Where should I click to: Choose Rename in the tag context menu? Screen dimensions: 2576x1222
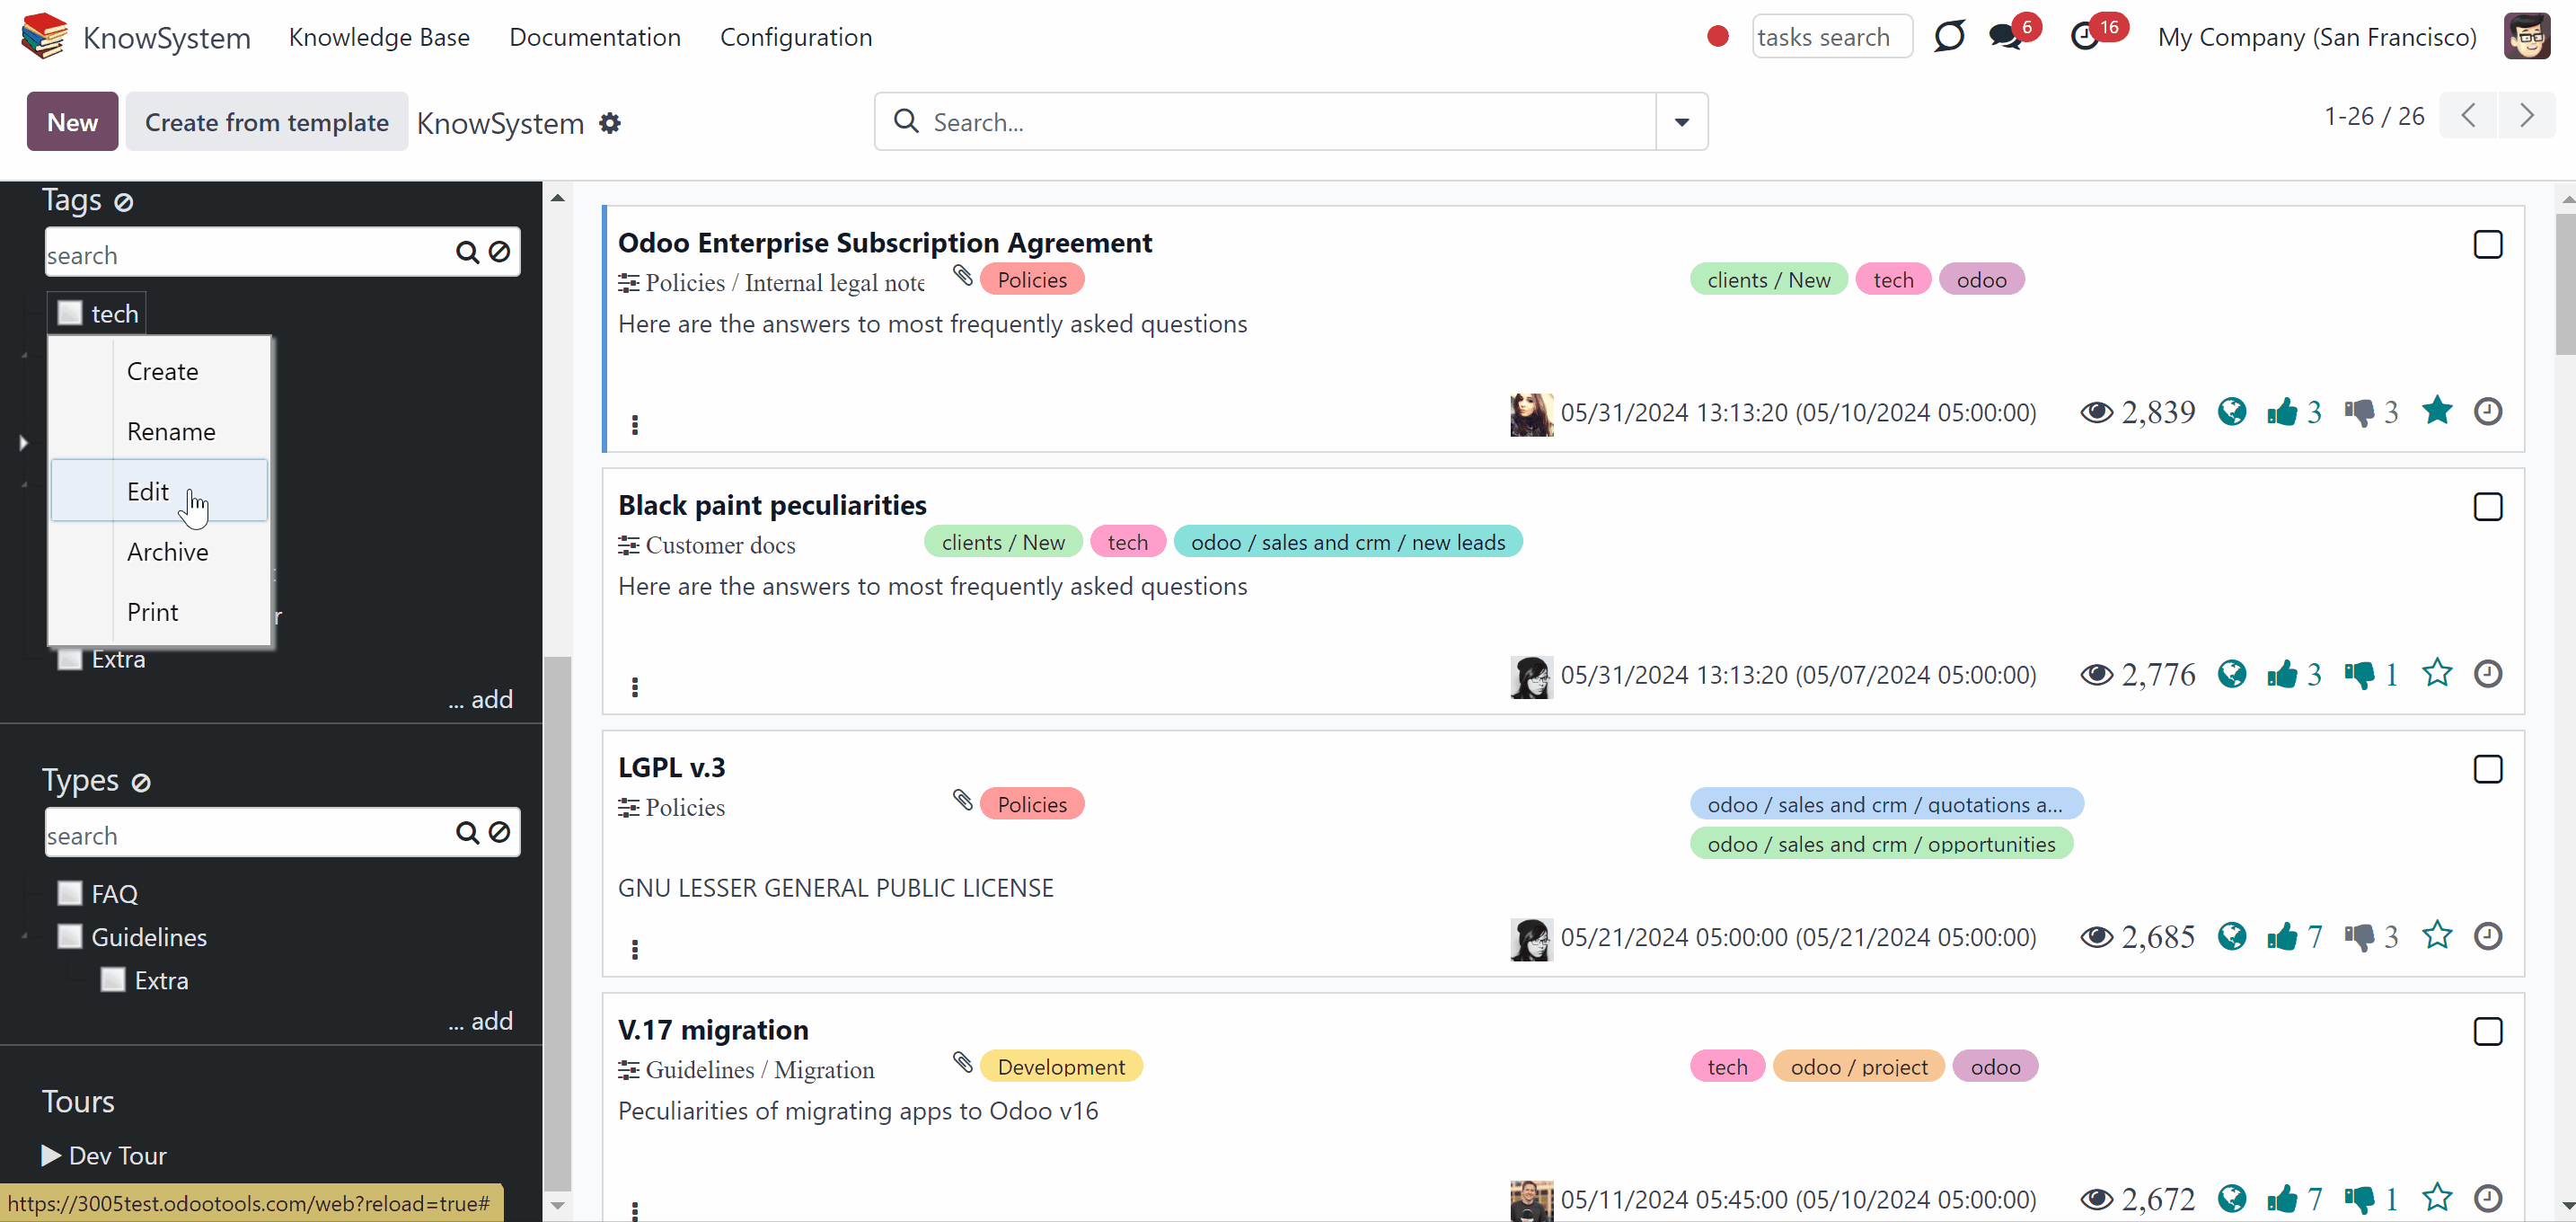[160, 431]
